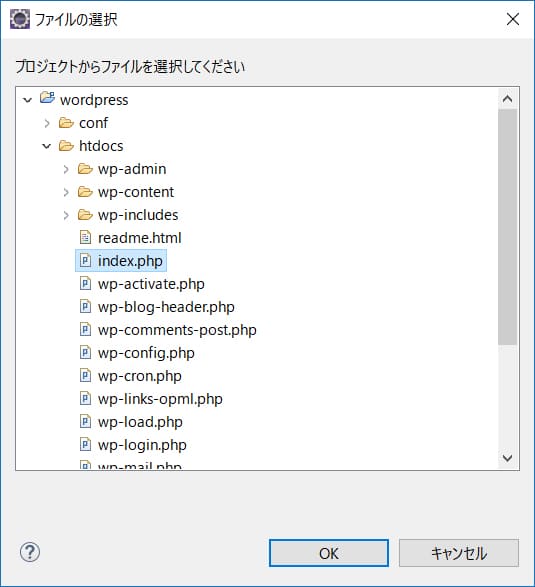Open help with the question mark icon
Image resolution: width=535 pixels, height=587 pixels.
click(30, 552)
